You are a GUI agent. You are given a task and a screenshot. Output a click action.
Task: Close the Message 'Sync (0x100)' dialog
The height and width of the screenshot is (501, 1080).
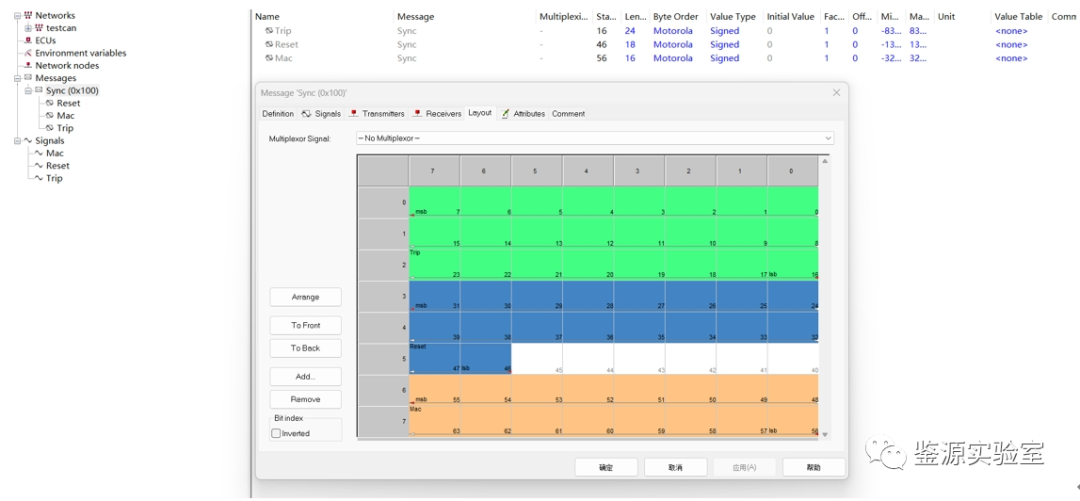(837, 93)
